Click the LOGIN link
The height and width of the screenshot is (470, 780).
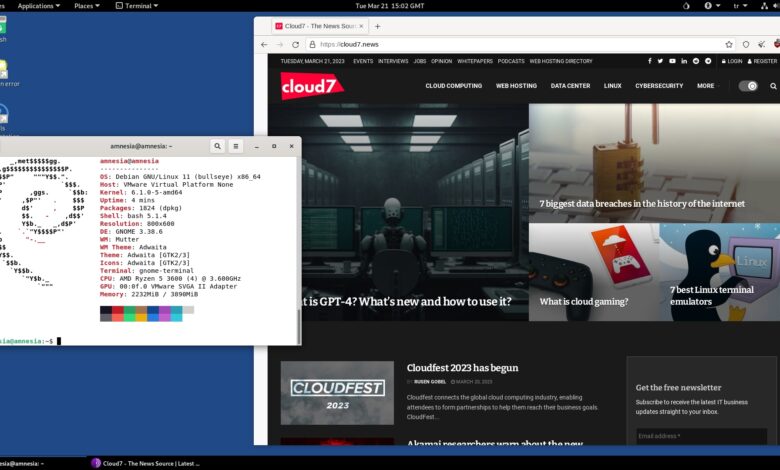click(x=732, y=61)
